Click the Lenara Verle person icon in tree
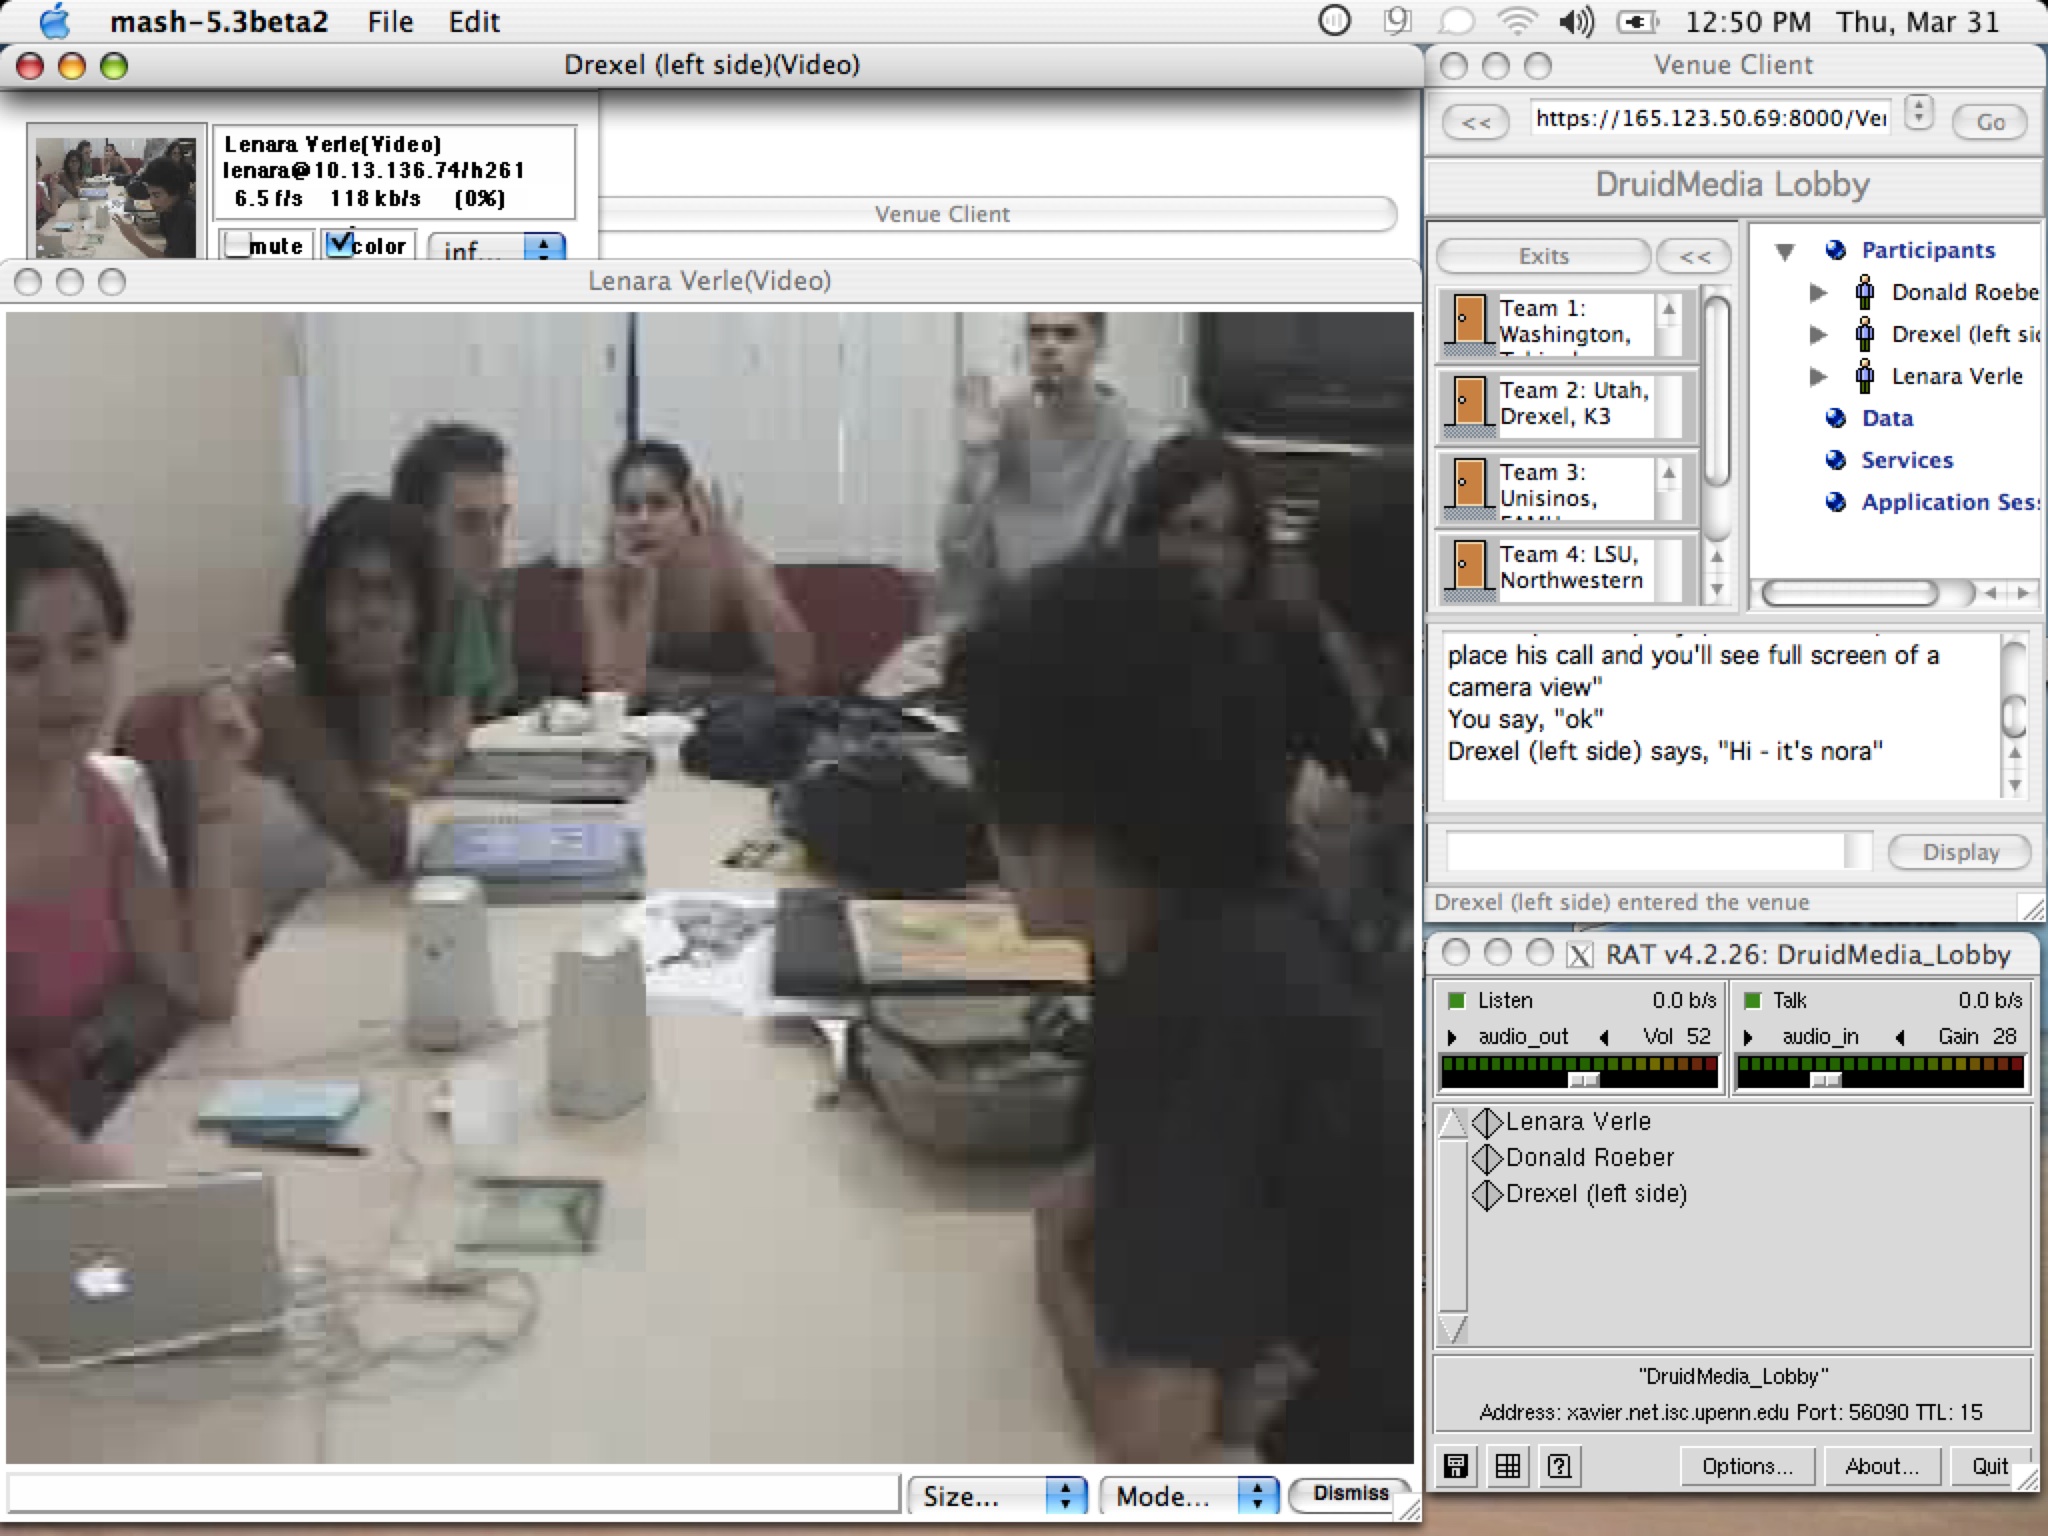The width and height of the screenshot is (2048, 1536). coord(1864,375)
